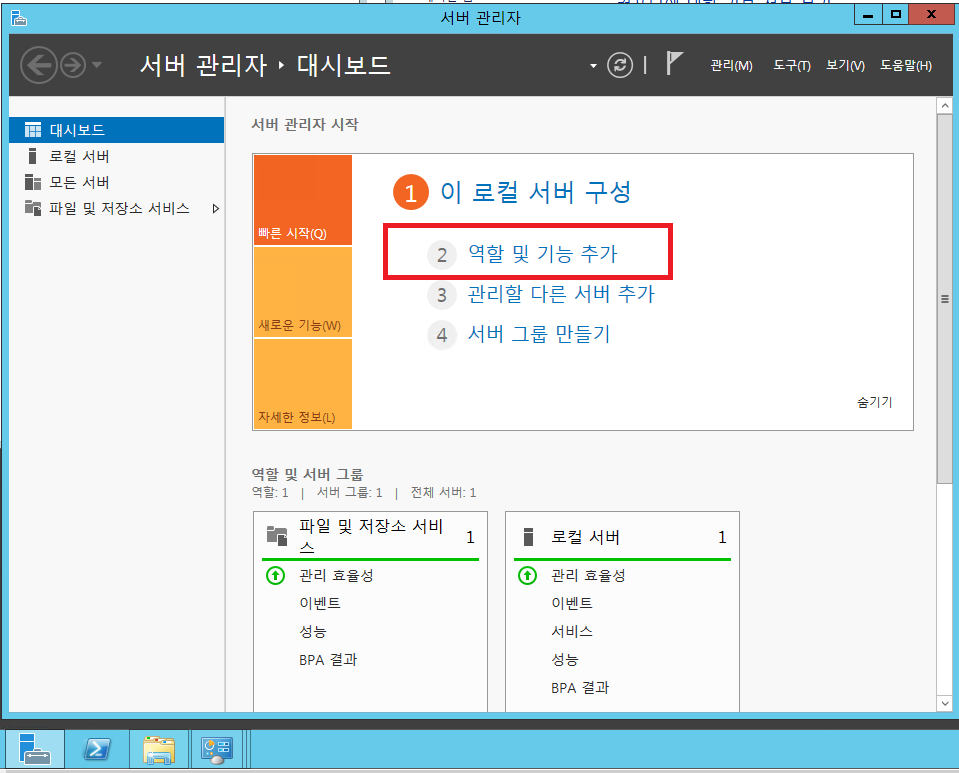This screenshot has width=959, height=773.
Task: Click the scrollbar down arrow
Action: [944, 703]
